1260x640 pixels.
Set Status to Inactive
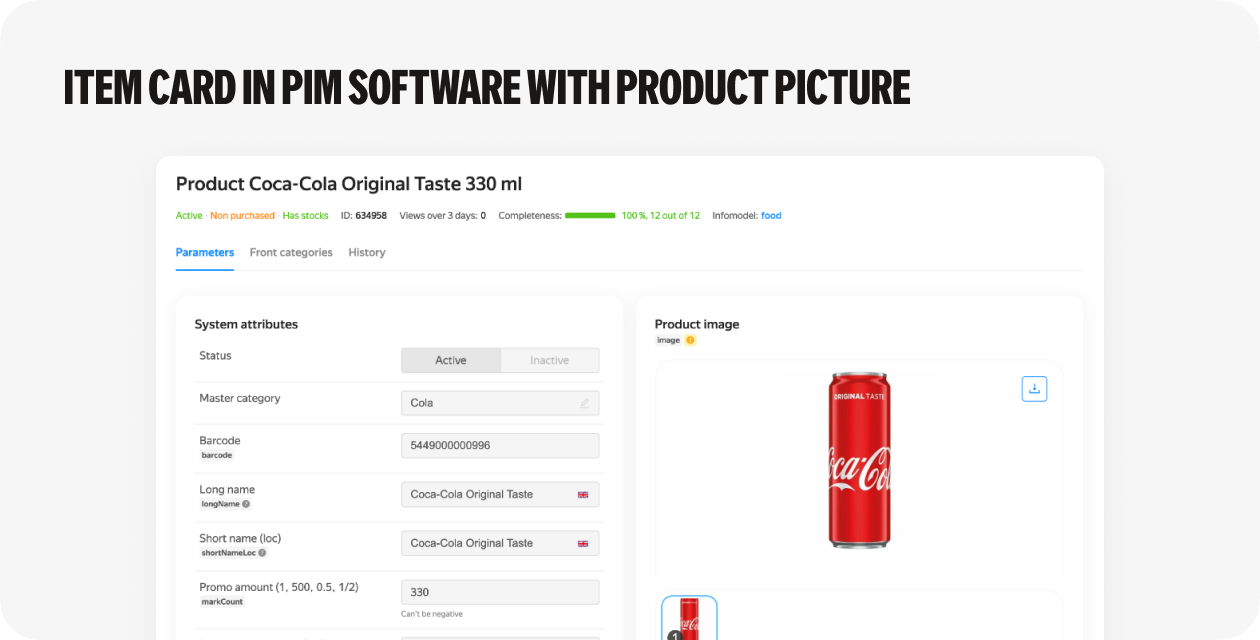pyautogui.click(x=549, y=361)
